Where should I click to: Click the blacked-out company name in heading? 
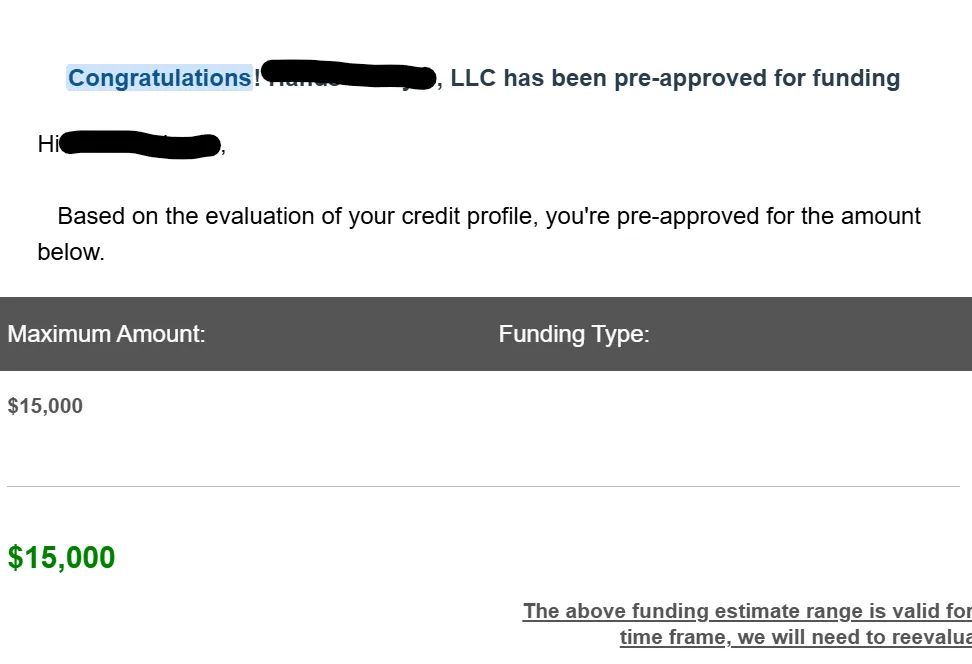(x=348, y=75)
